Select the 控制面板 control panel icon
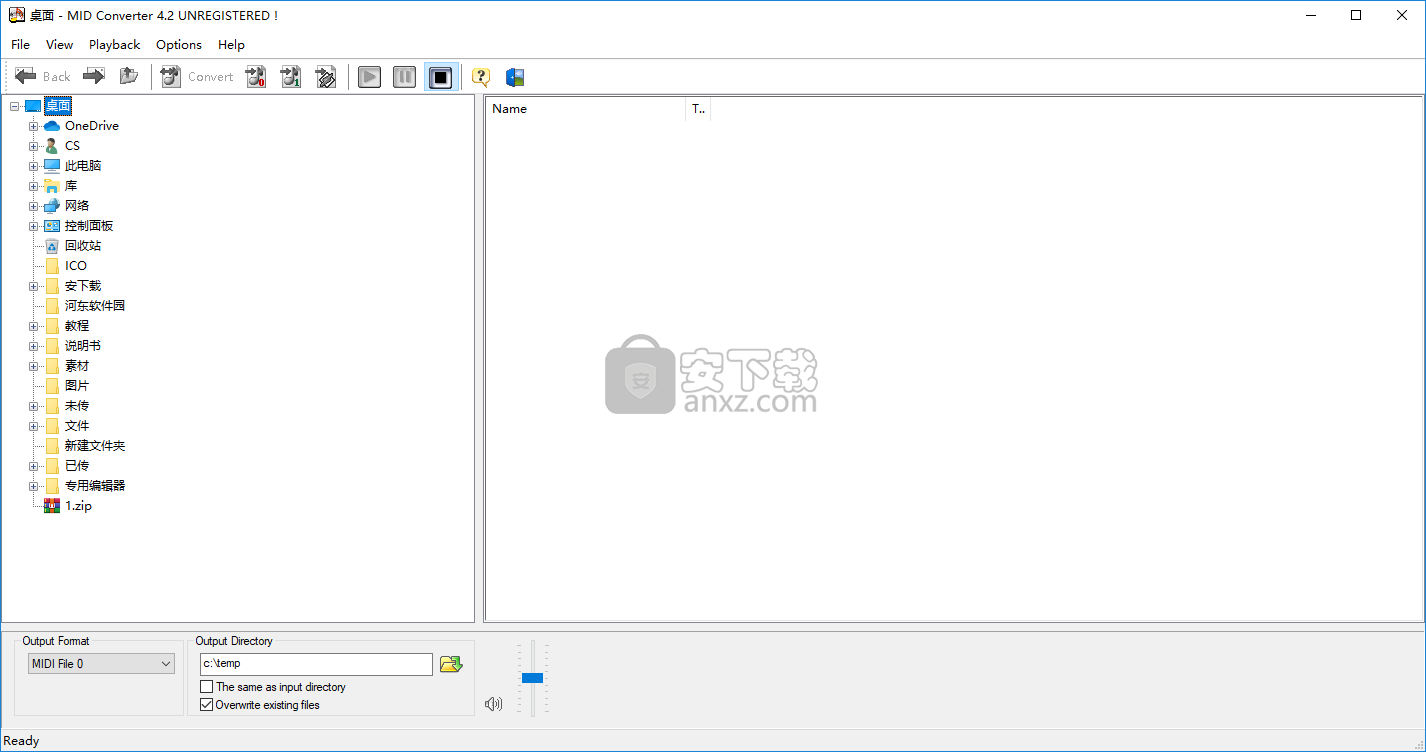The width and height of the screenshot is (1426, 752). 52,226
